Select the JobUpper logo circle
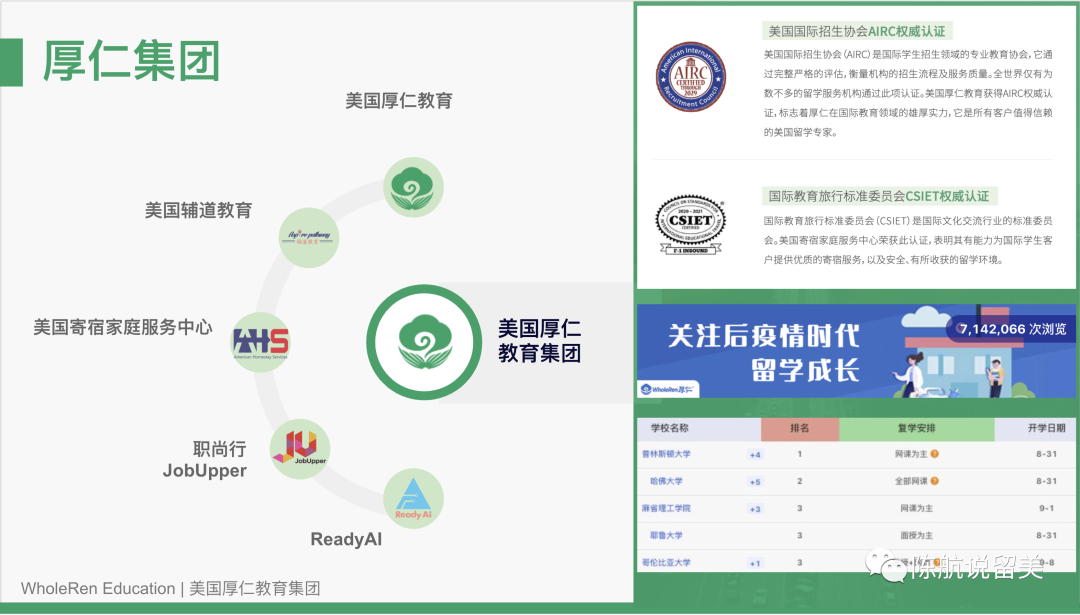The image size is (1080, 615). tap(300, 448)
